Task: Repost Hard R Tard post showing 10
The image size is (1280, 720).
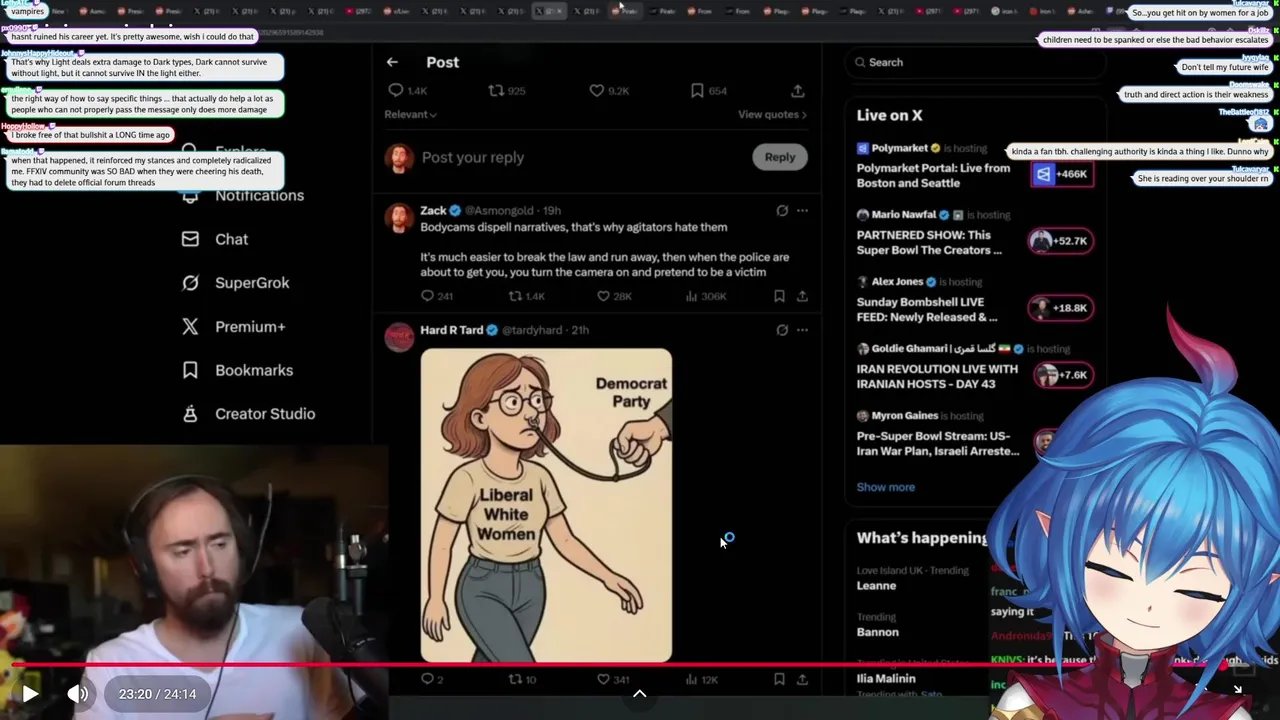Action: click(515, 679)
